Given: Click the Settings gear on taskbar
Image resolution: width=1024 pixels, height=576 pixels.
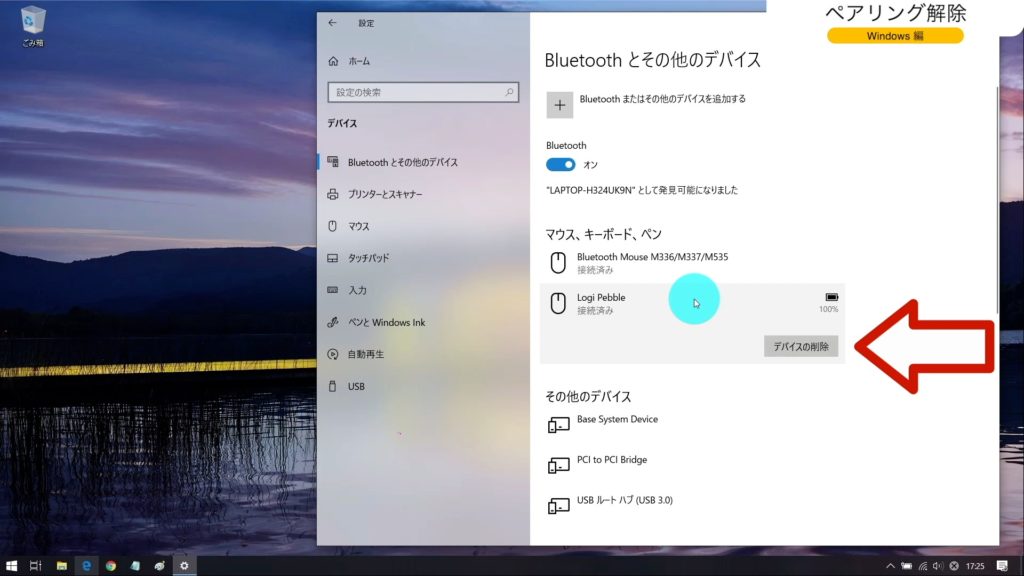Looking at the screenshot, I should (184, 566).
